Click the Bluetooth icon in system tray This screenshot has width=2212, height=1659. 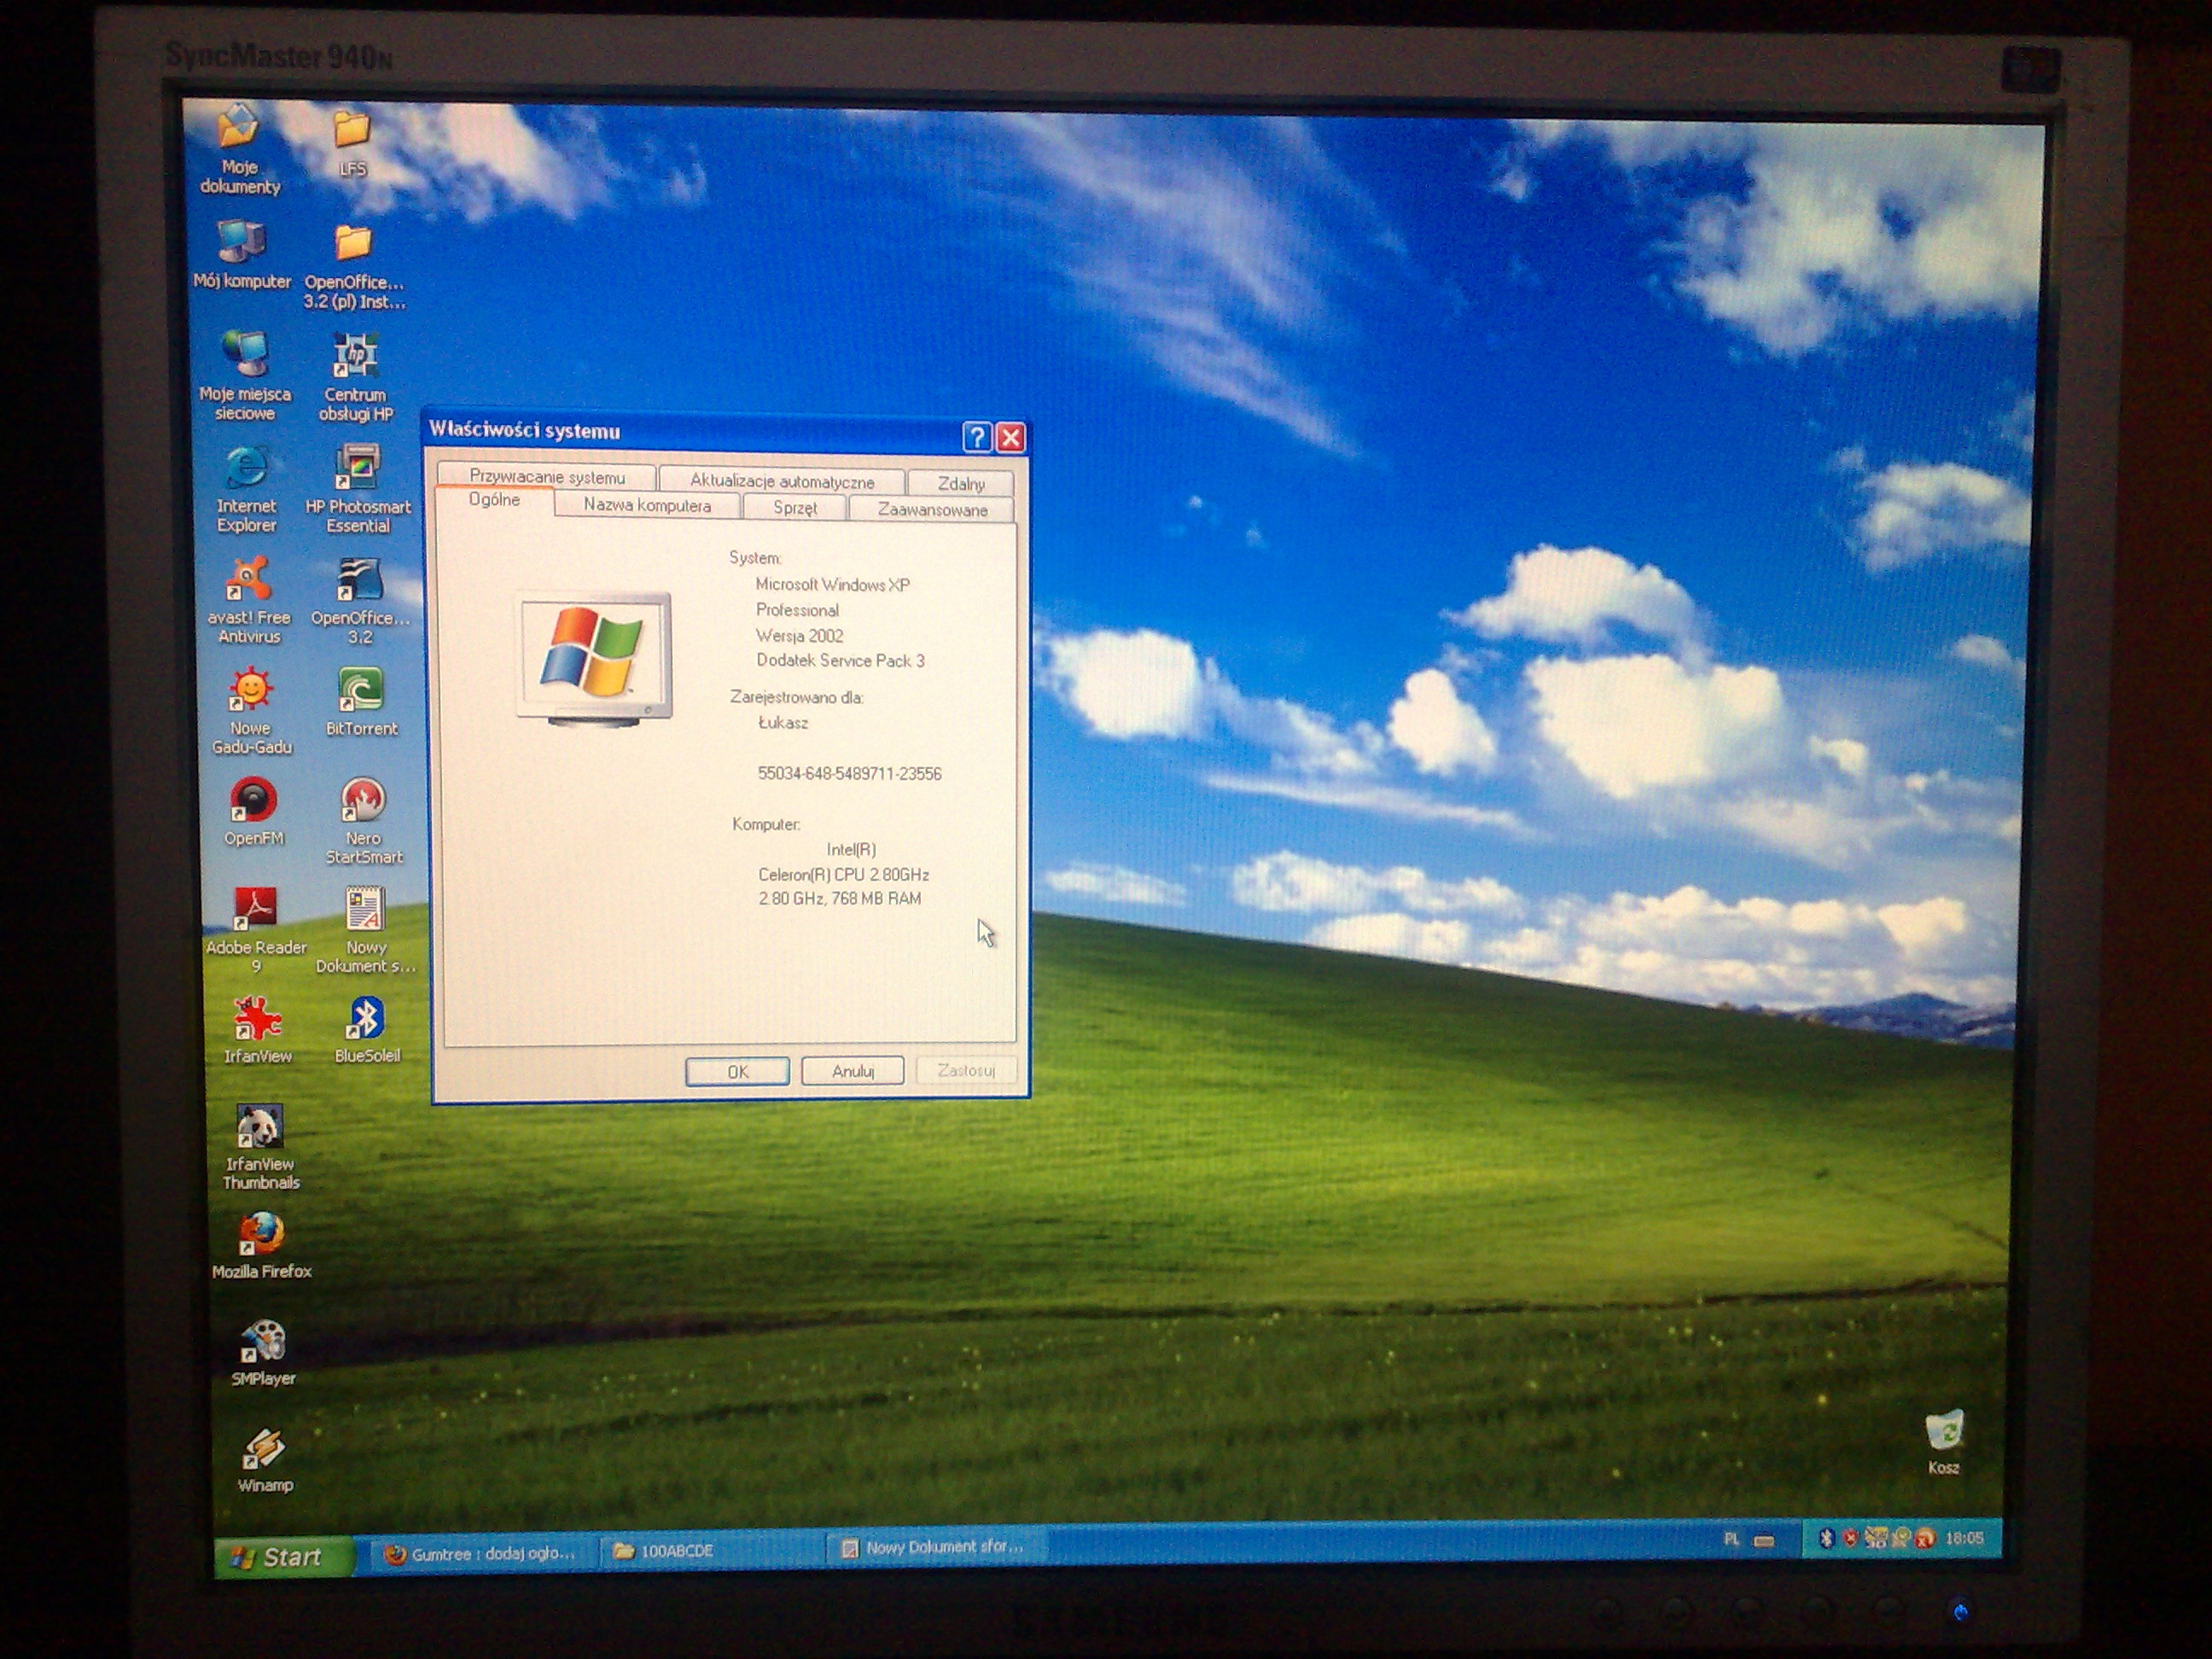point(1826,1538)
